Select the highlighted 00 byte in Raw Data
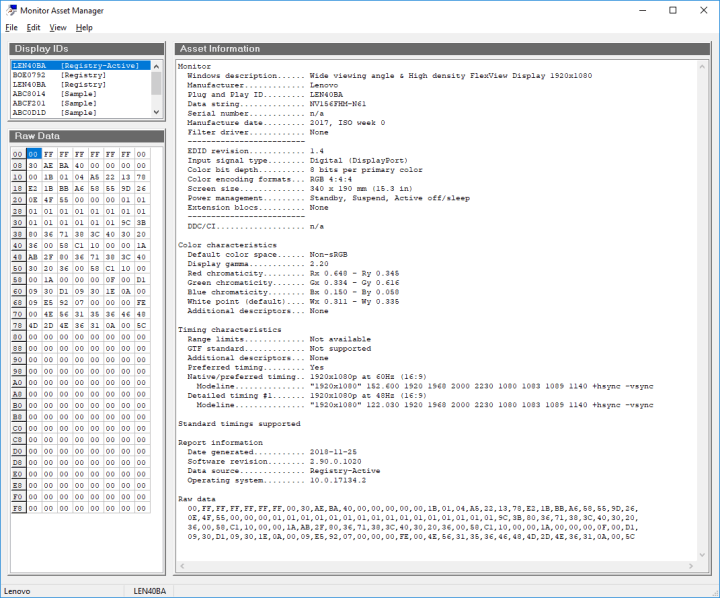 (34, 154)
